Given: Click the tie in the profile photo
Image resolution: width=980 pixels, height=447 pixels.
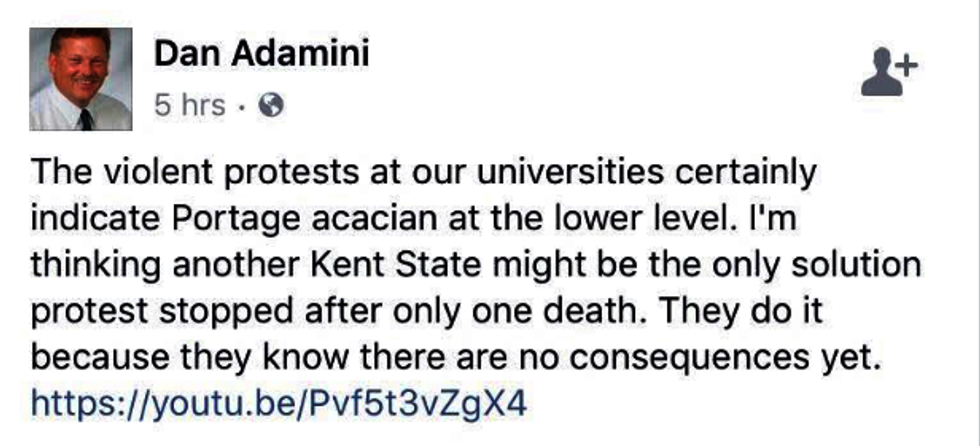Looking at the screenshot, I should tap(85, 119).
